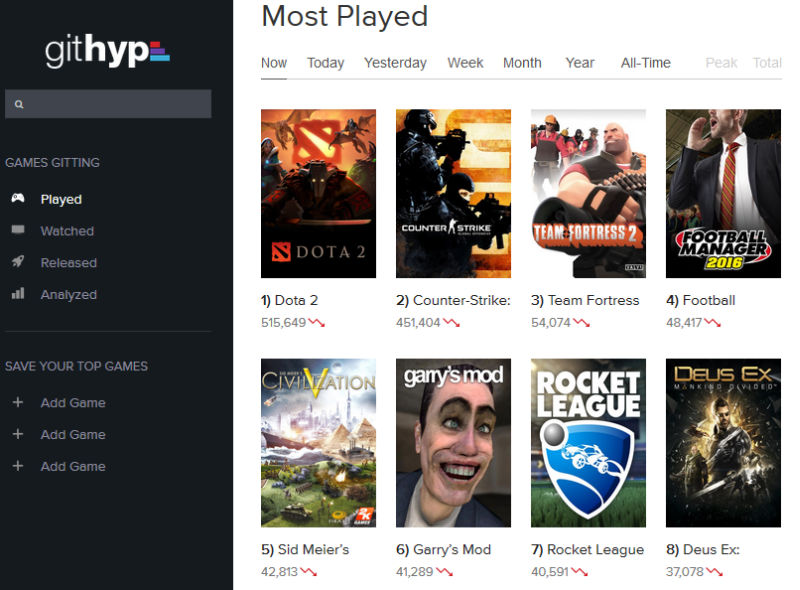Open the Dota 2 cover image

tap(318, 193)
